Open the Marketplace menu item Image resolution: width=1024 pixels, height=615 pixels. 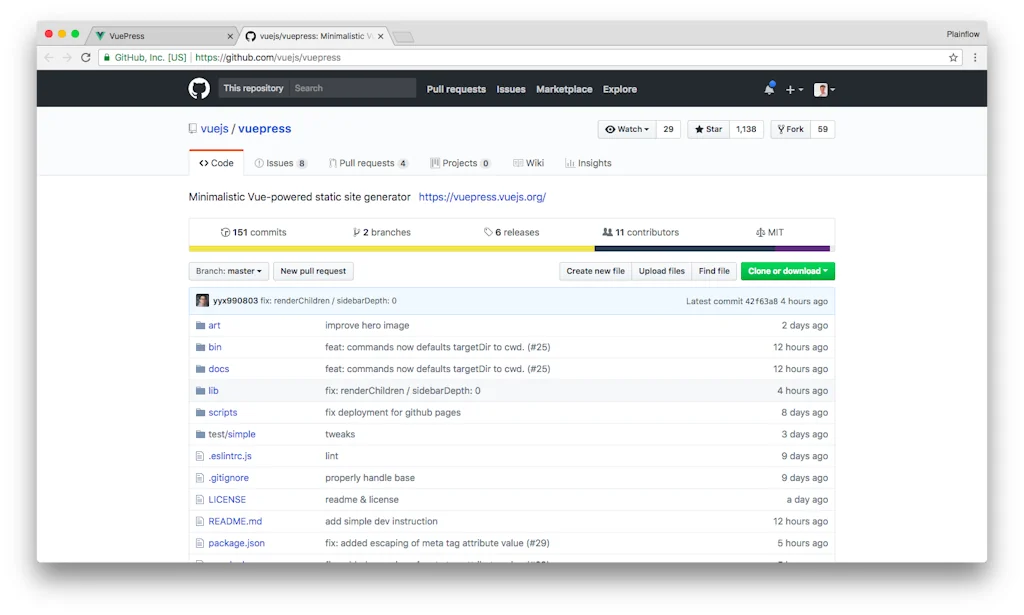[564, 89]
